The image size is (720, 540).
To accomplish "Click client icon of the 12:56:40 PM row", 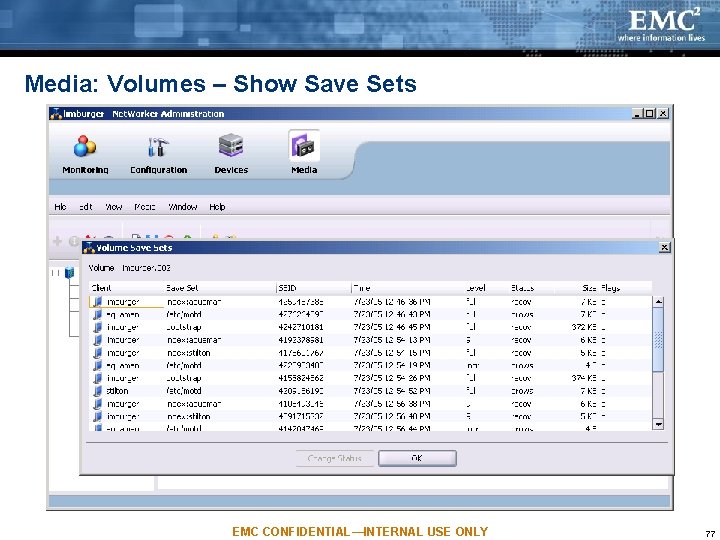I will (97, 416).
